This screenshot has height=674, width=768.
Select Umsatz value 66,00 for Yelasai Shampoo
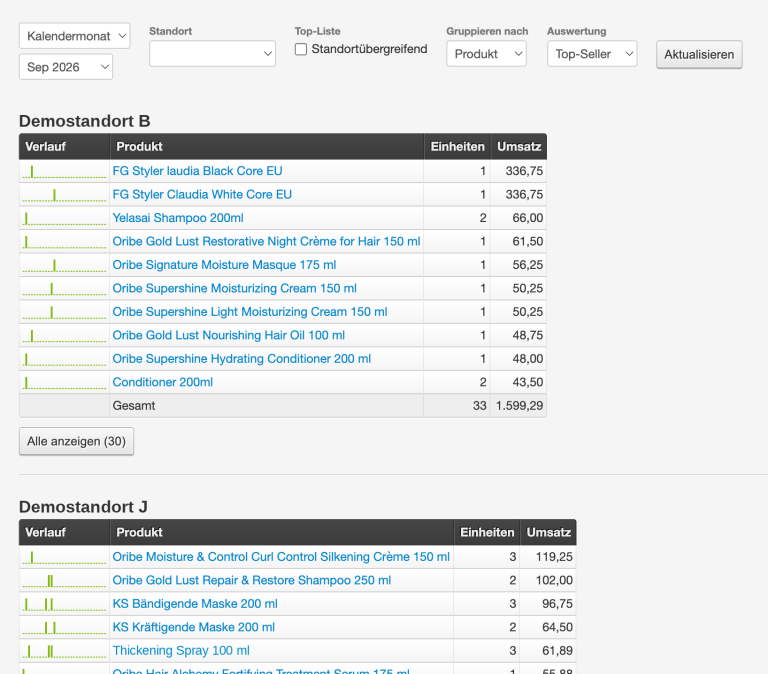(x=528, y=218)
